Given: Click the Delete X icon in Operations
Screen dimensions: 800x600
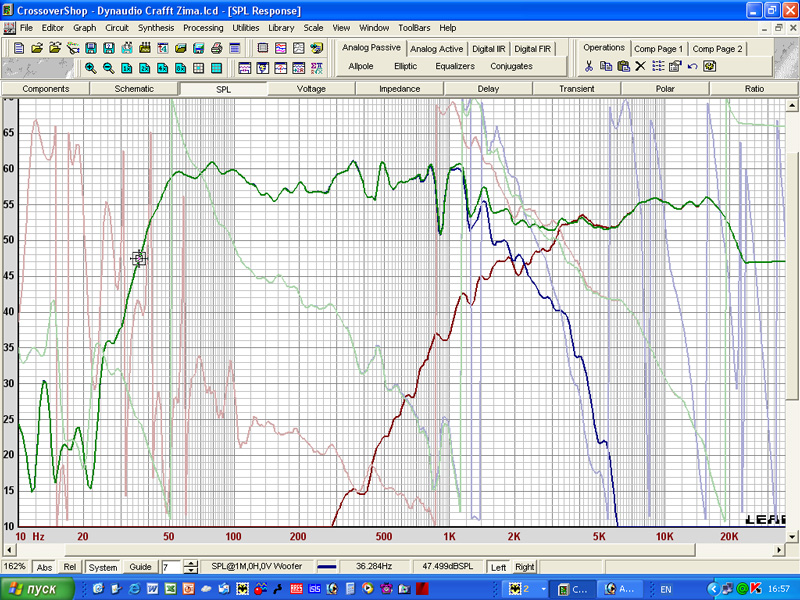Looking at the screenshot, I should (640, 66).
